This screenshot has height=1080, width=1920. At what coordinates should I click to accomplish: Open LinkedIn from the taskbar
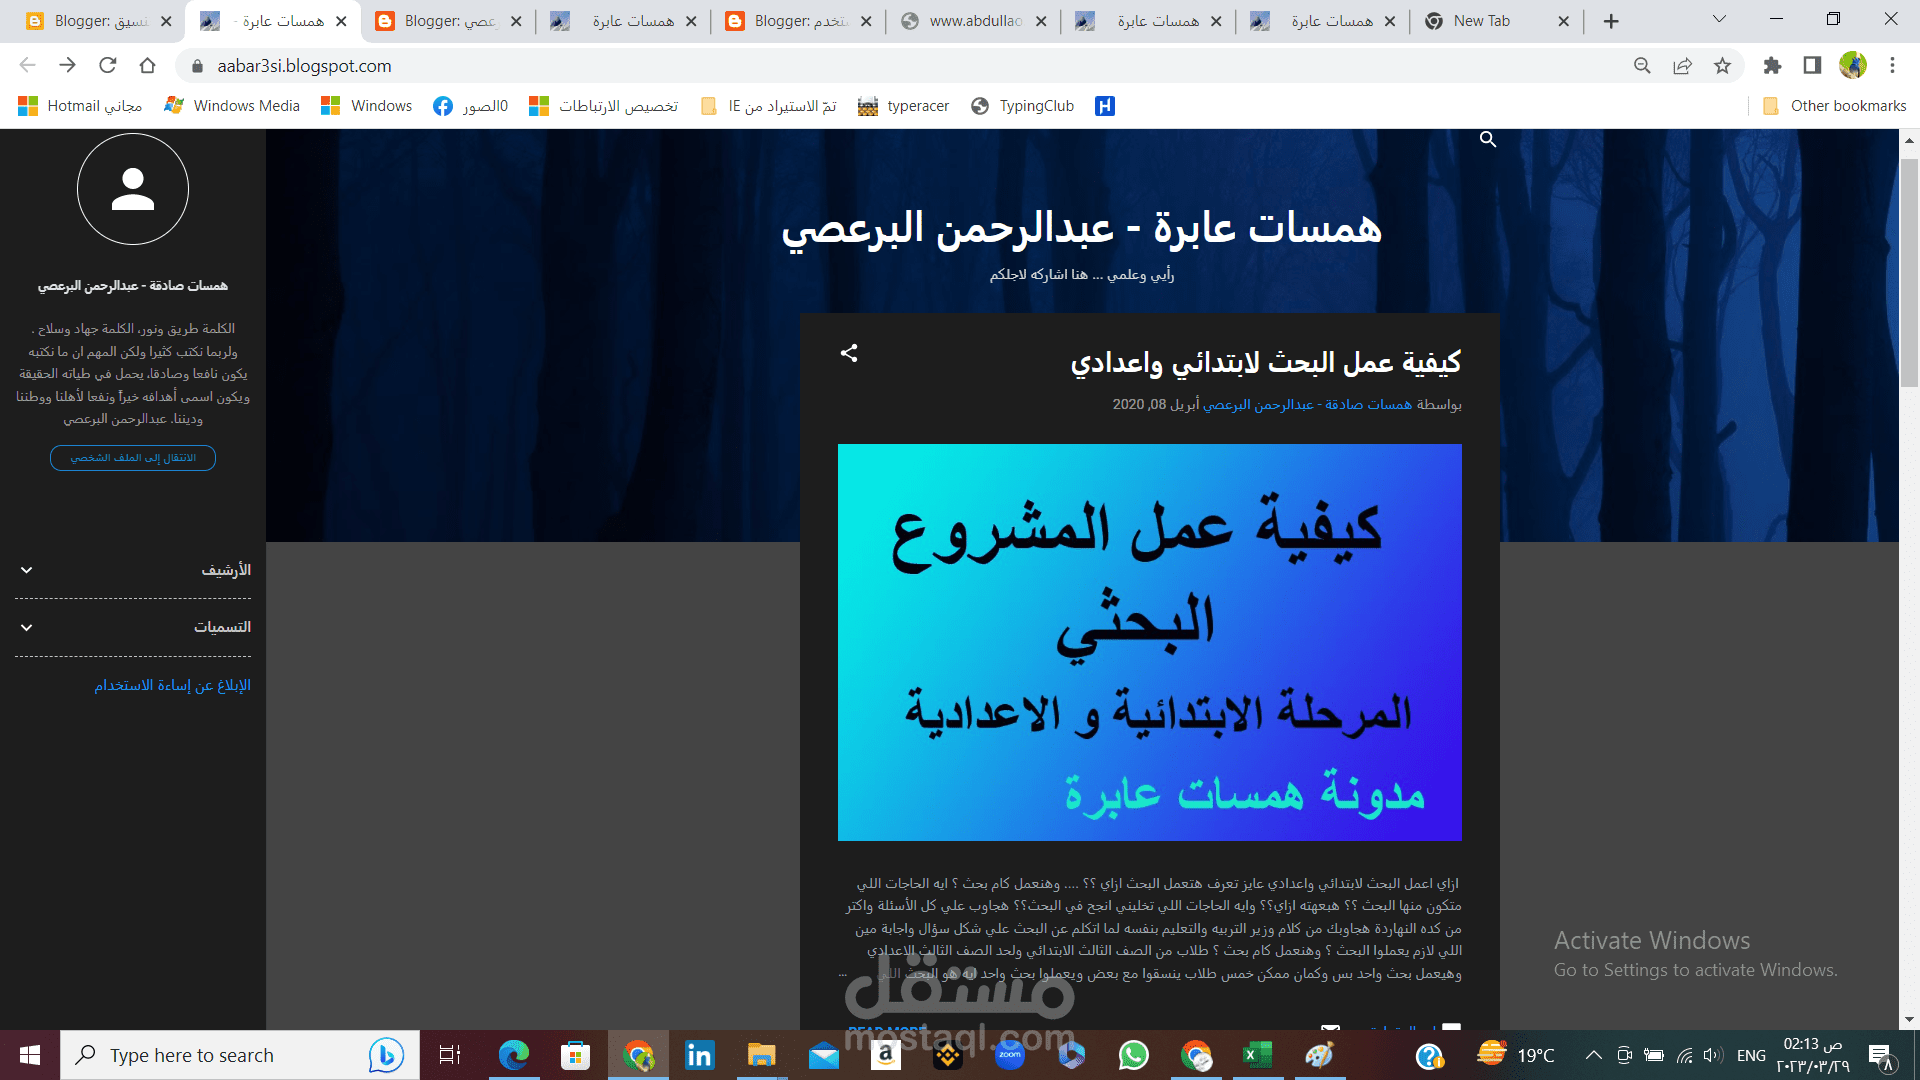click(699, 1055)
